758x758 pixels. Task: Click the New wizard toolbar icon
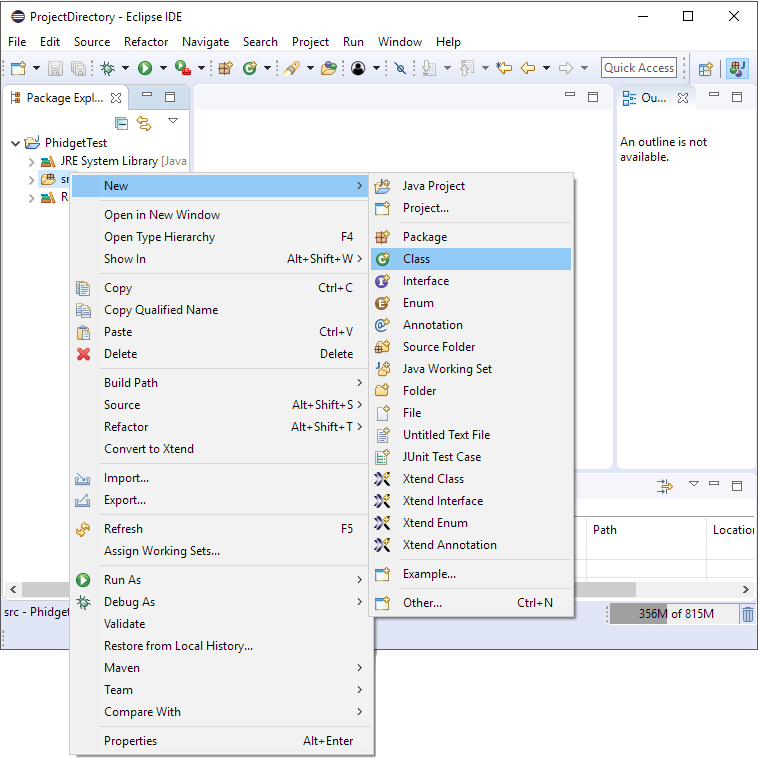(18, 68)
